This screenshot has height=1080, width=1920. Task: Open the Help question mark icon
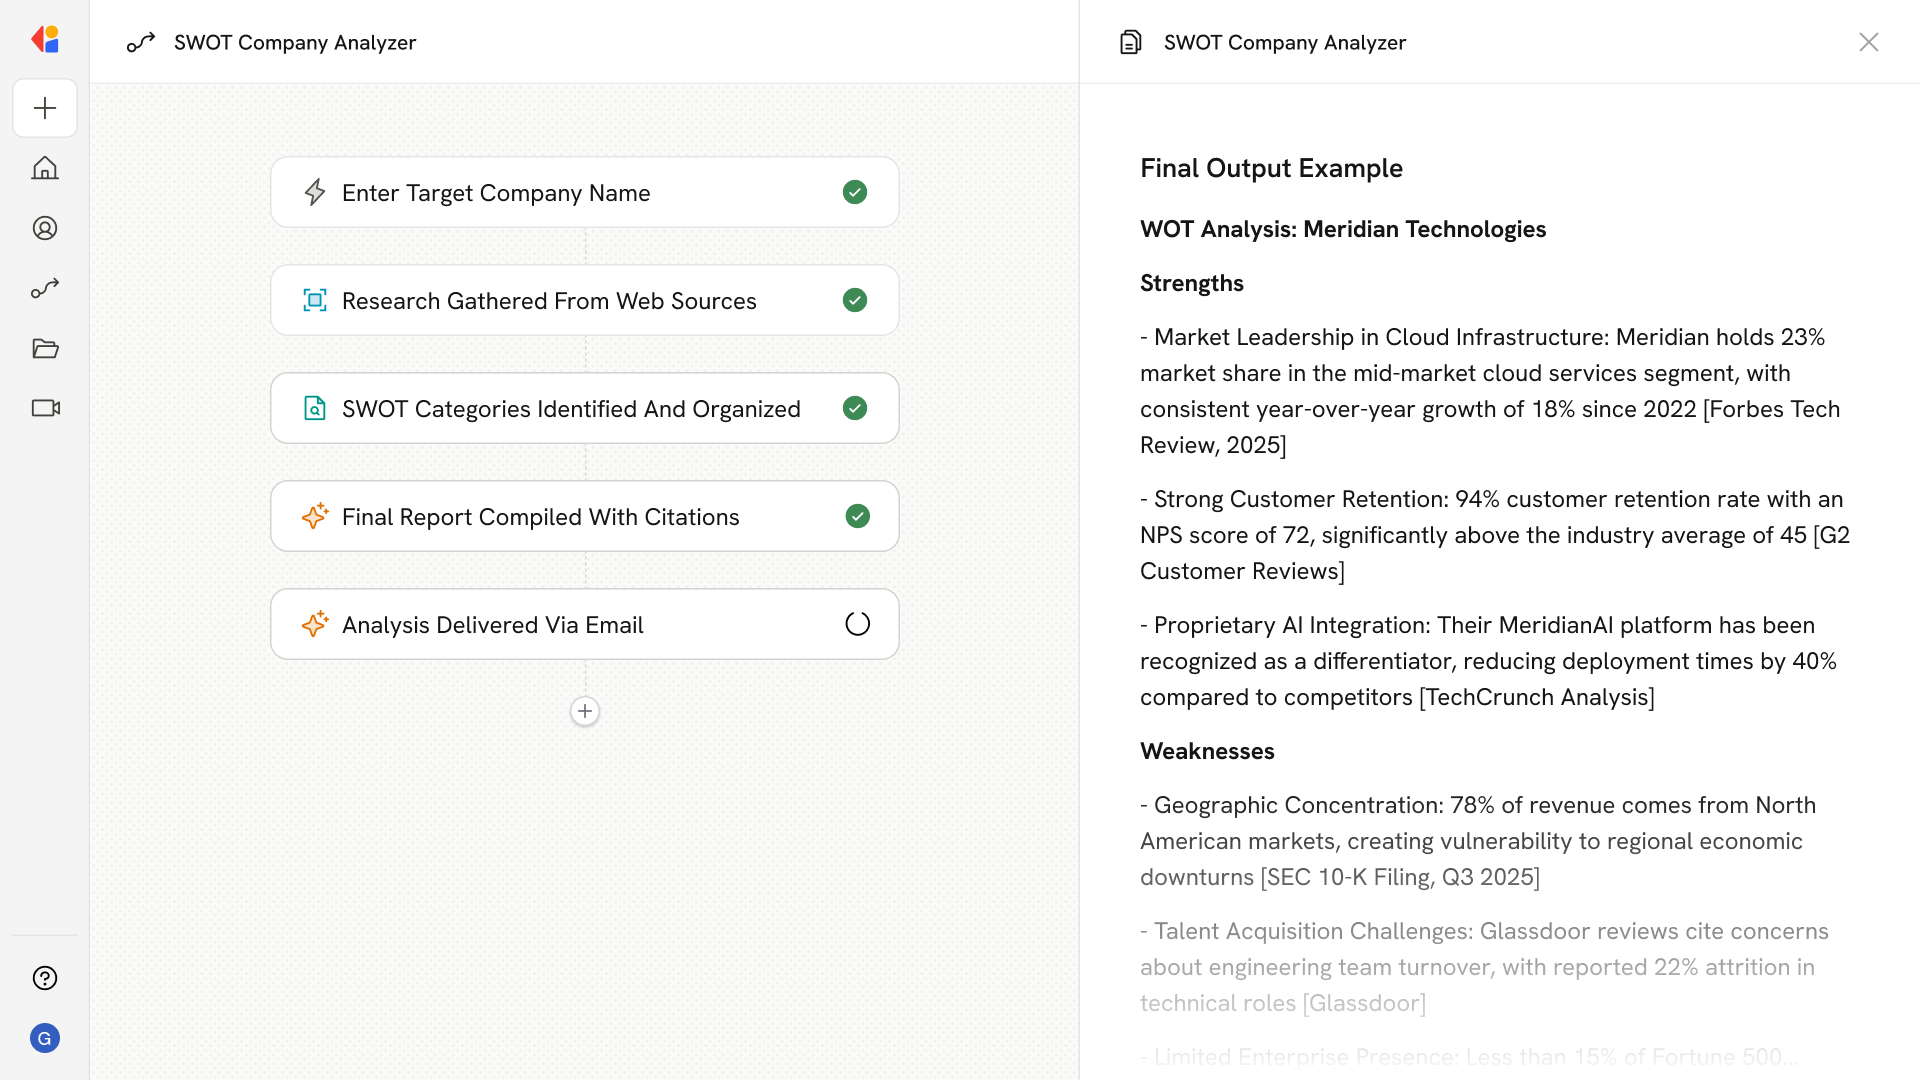tap(45, 978)
